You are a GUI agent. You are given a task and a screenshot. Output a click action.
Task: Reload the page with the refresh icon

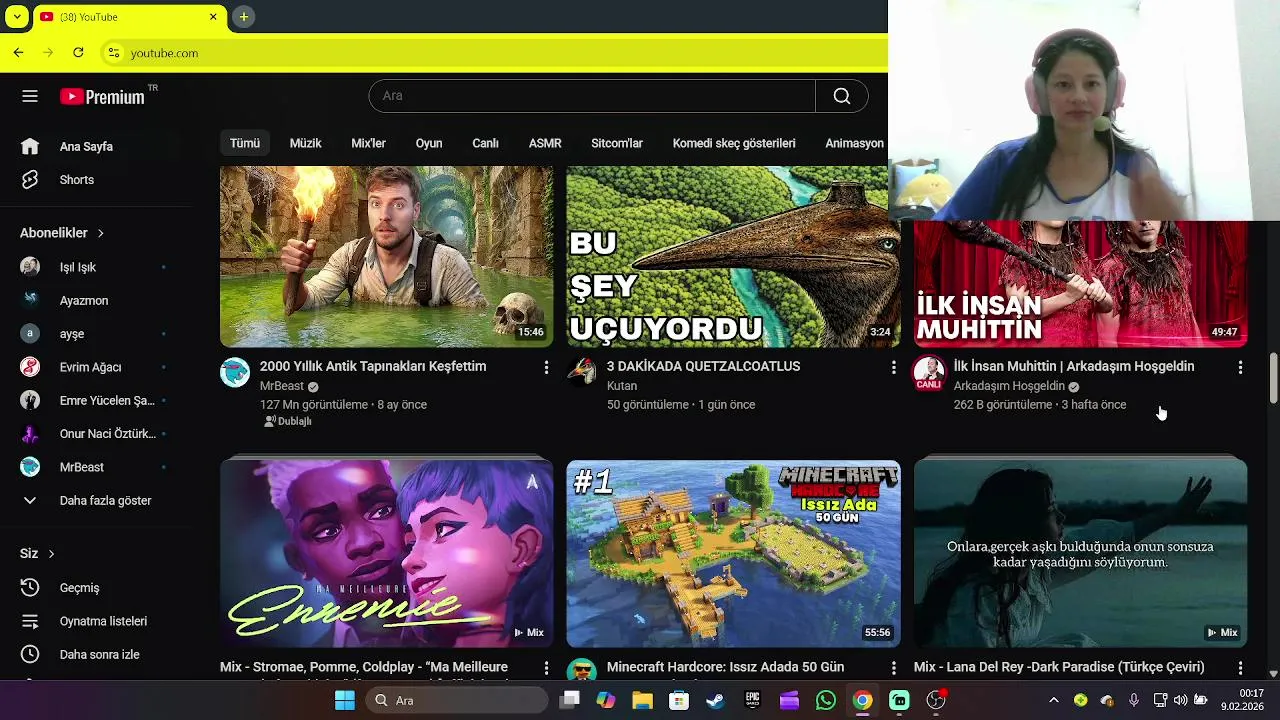(78, 52)
